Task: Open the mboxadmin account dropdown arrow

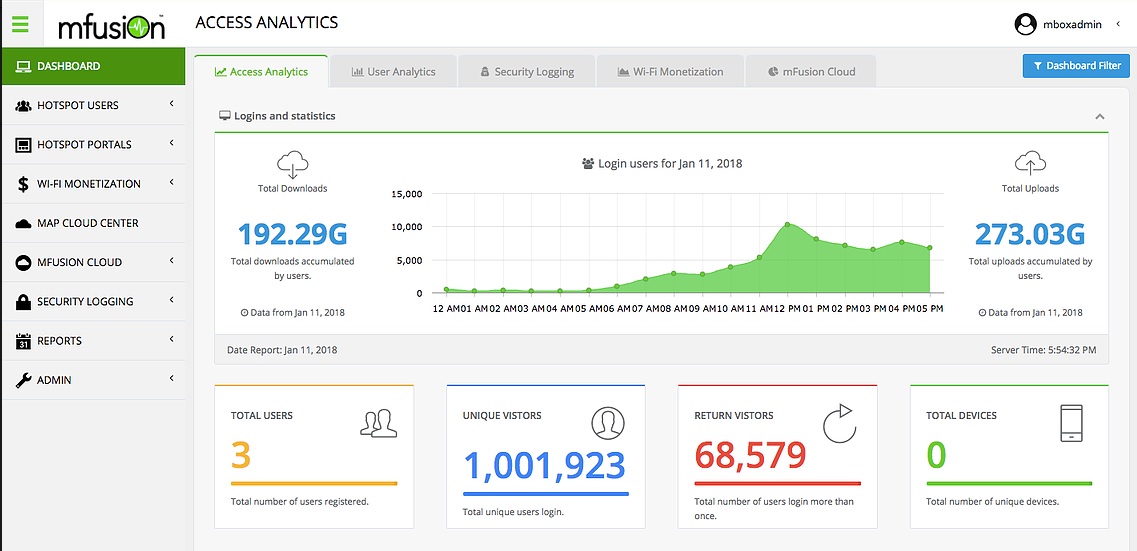Action: (1118, 25)
